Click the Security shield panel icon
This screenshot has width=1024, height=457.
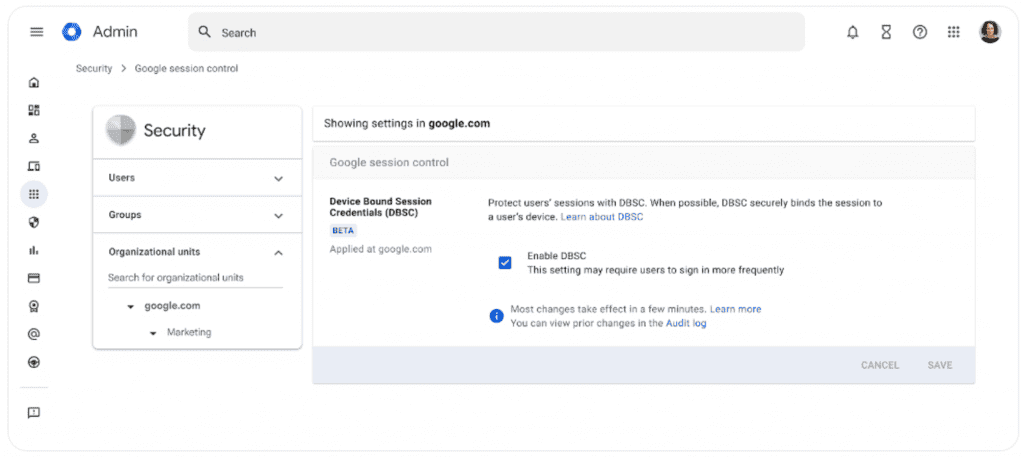(x=121, y=130)
